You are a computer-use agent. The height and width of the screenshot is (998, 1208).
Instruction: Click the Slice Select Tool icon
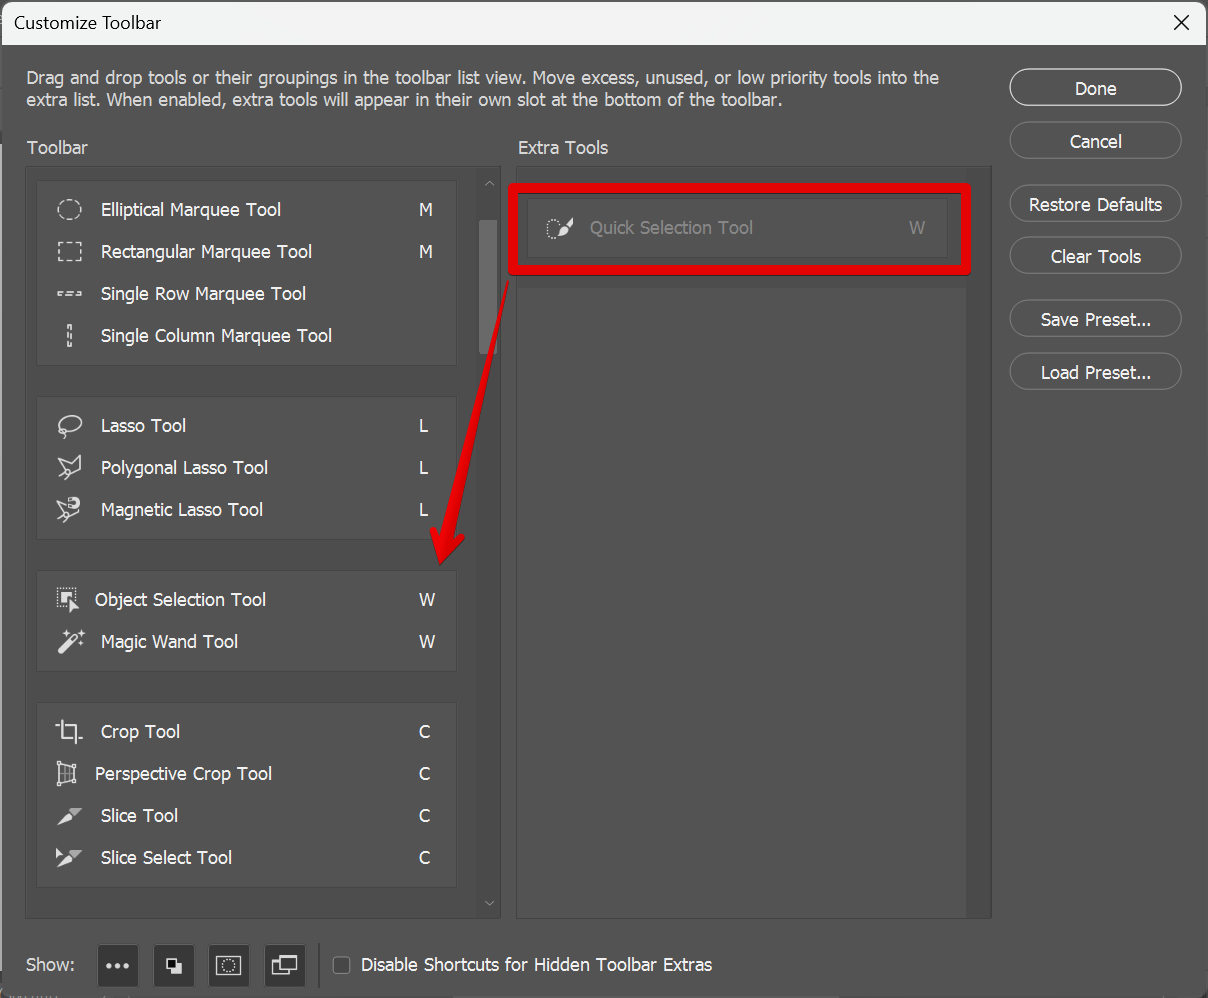(69, 858)
